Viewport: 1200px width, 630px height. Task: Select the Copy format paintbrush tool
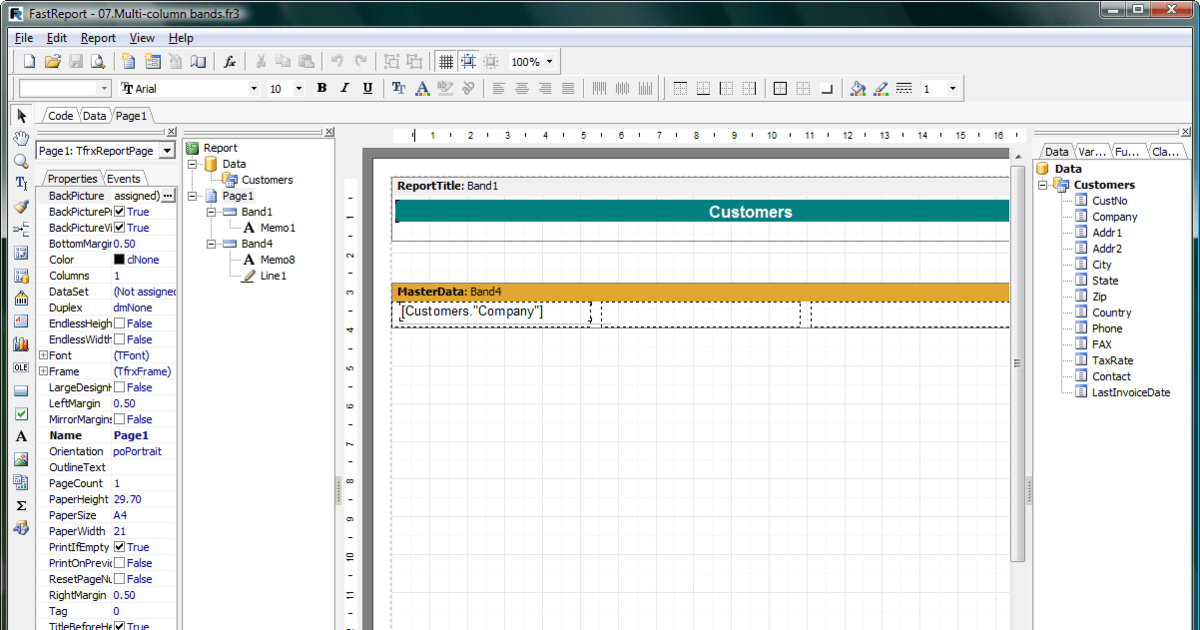(21, 206)
